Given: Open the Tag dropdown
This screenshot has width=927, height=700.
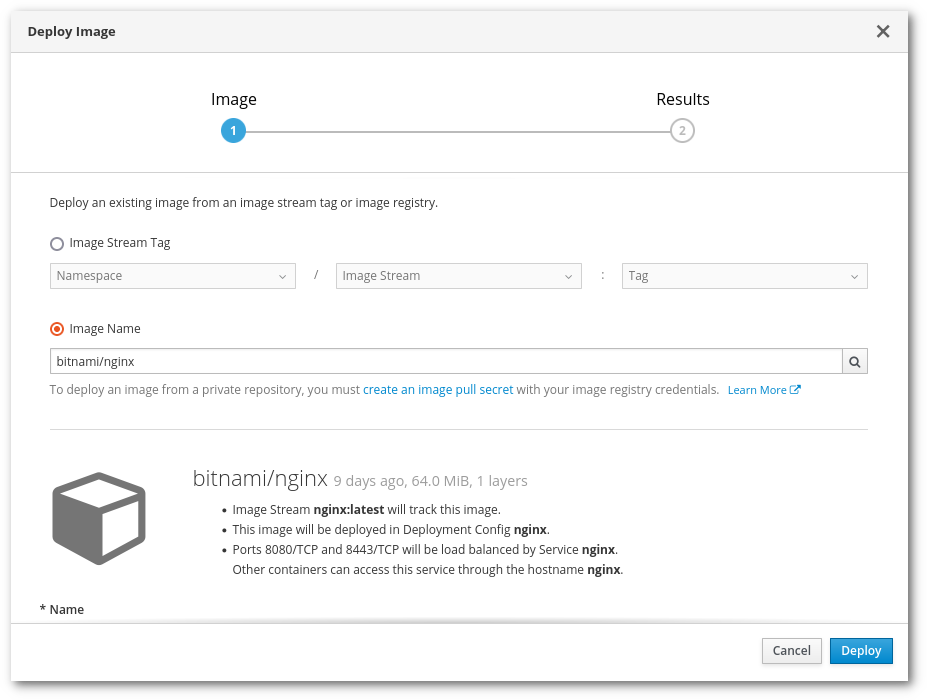Looking at the screenshot, I should pyautogui.click(x=745, y=276).
